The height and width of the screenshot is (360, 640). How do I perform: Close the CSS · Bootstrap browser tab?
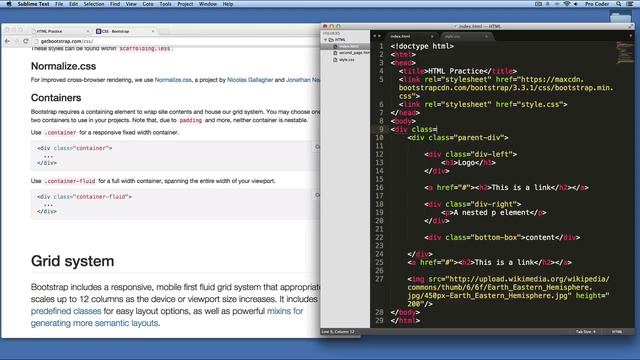[x=153, y=31]
